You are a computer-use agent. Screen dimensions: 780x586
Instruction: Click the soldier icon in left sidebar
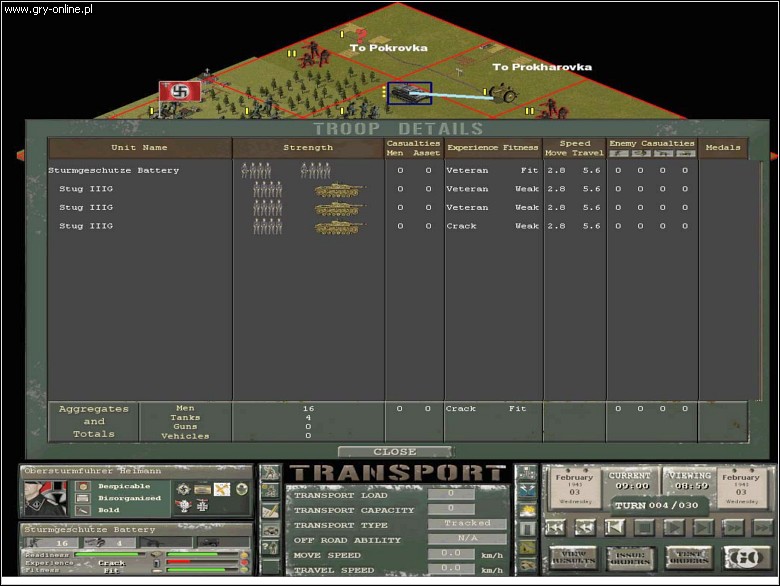point(270,473)
